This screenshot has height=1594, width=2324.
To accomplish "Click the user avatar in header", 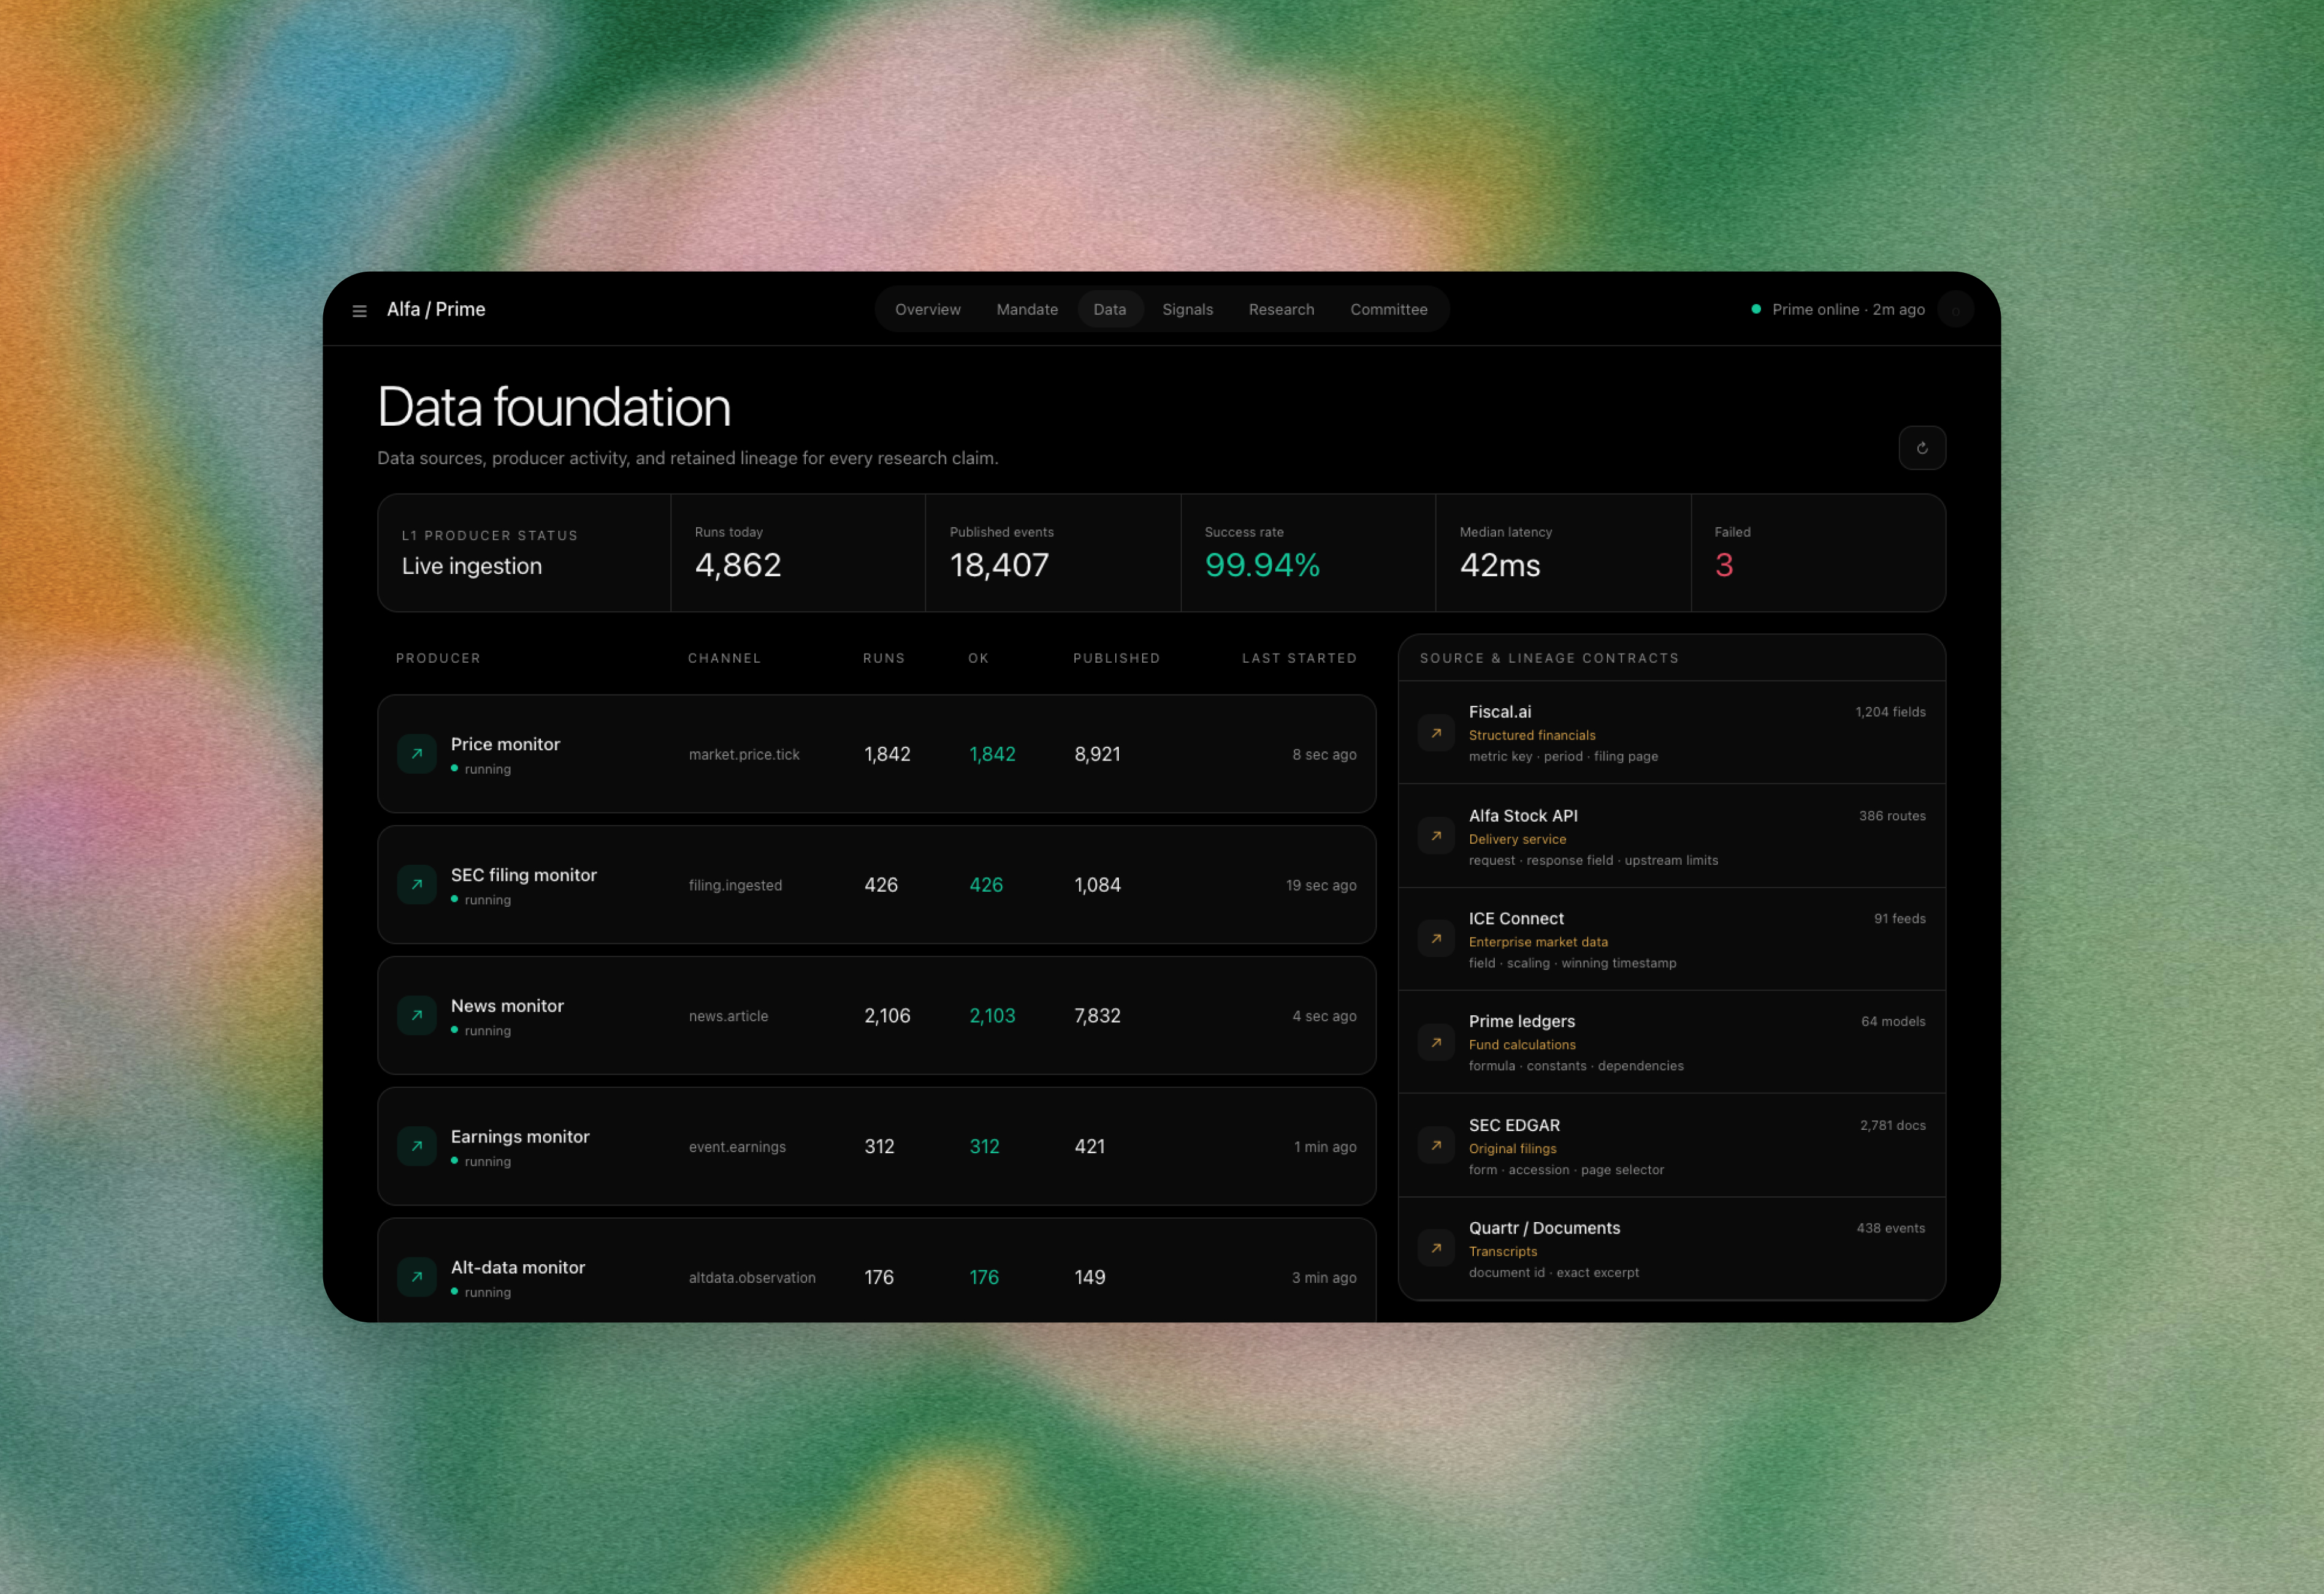I will tap(1955, 310).
